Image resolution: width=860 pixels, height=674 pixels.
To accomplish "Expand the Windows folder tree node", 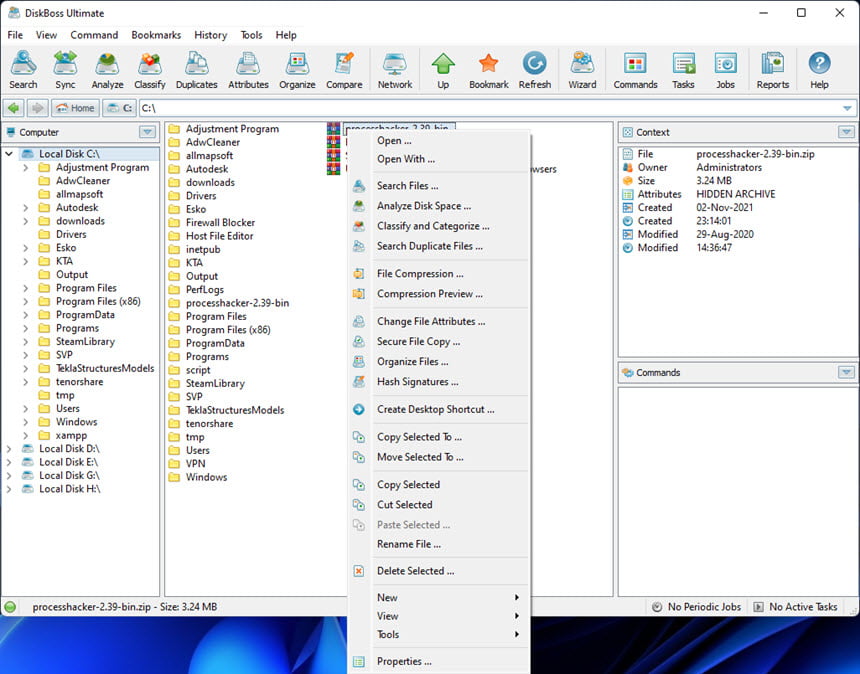I will coord(25,422).
